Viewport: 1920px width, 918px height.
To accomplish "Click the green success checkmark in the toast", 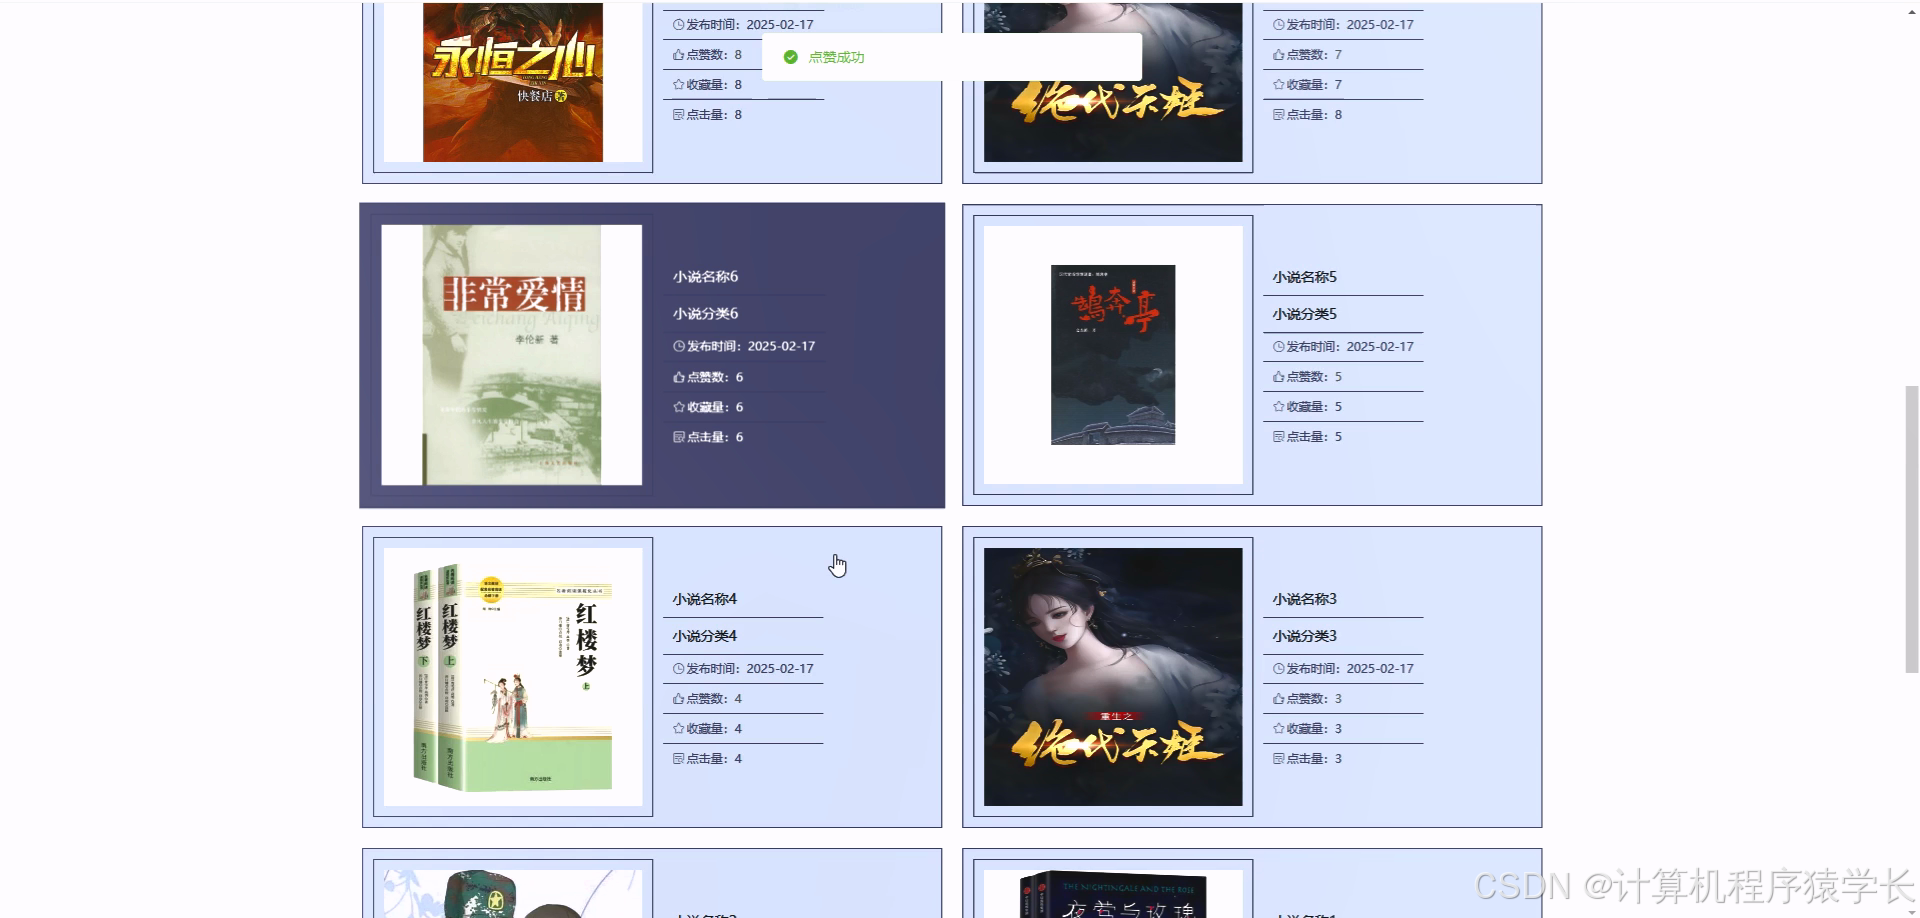I will (790, 57).
